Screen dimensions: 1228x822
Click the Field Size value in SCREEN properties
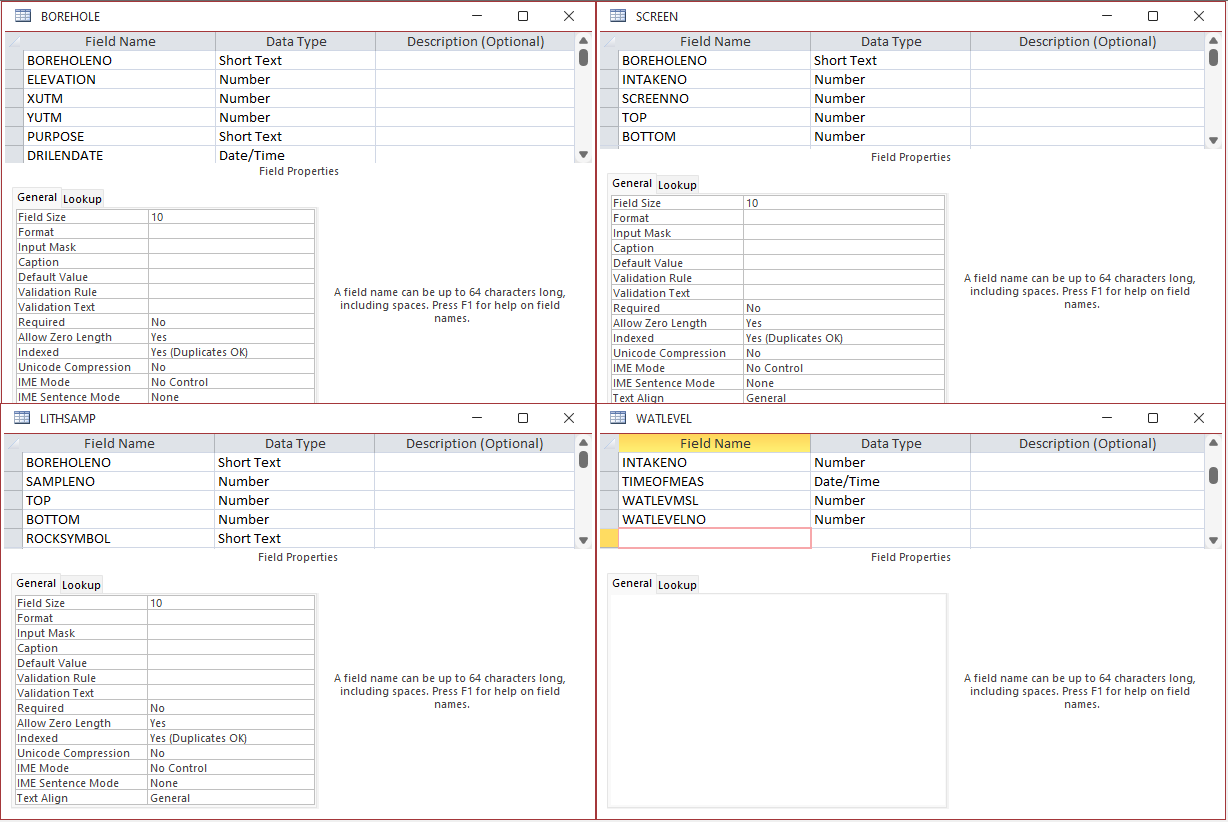pos(844,203)
